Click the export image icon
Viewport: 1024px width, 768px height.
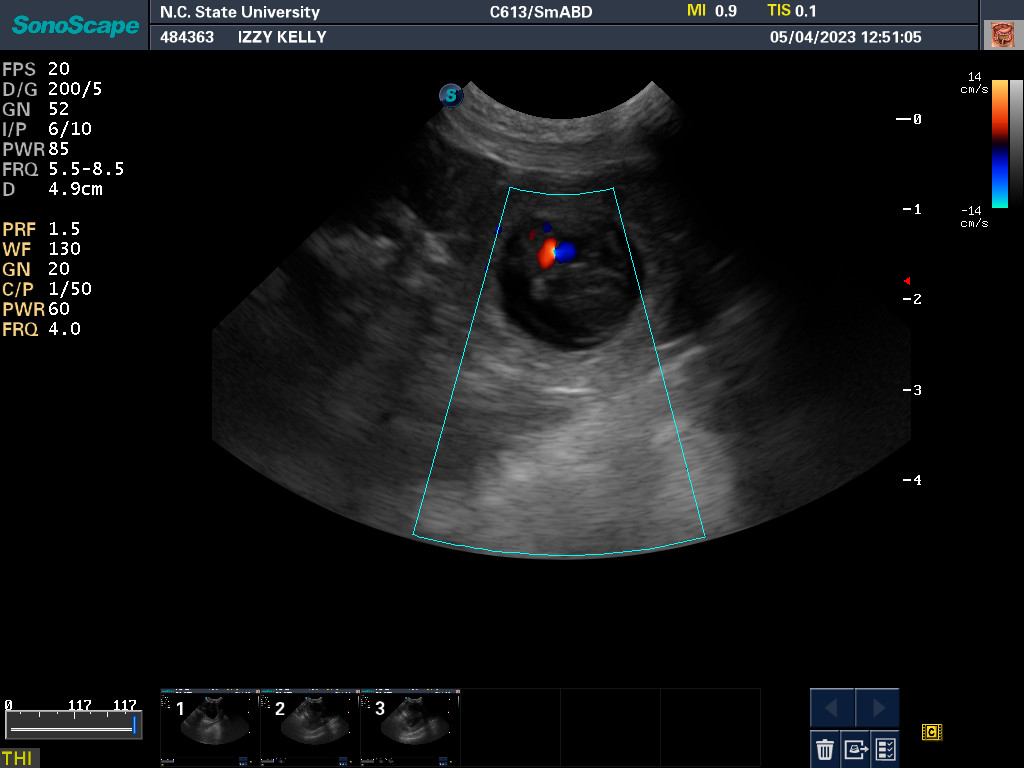(855, 748)
